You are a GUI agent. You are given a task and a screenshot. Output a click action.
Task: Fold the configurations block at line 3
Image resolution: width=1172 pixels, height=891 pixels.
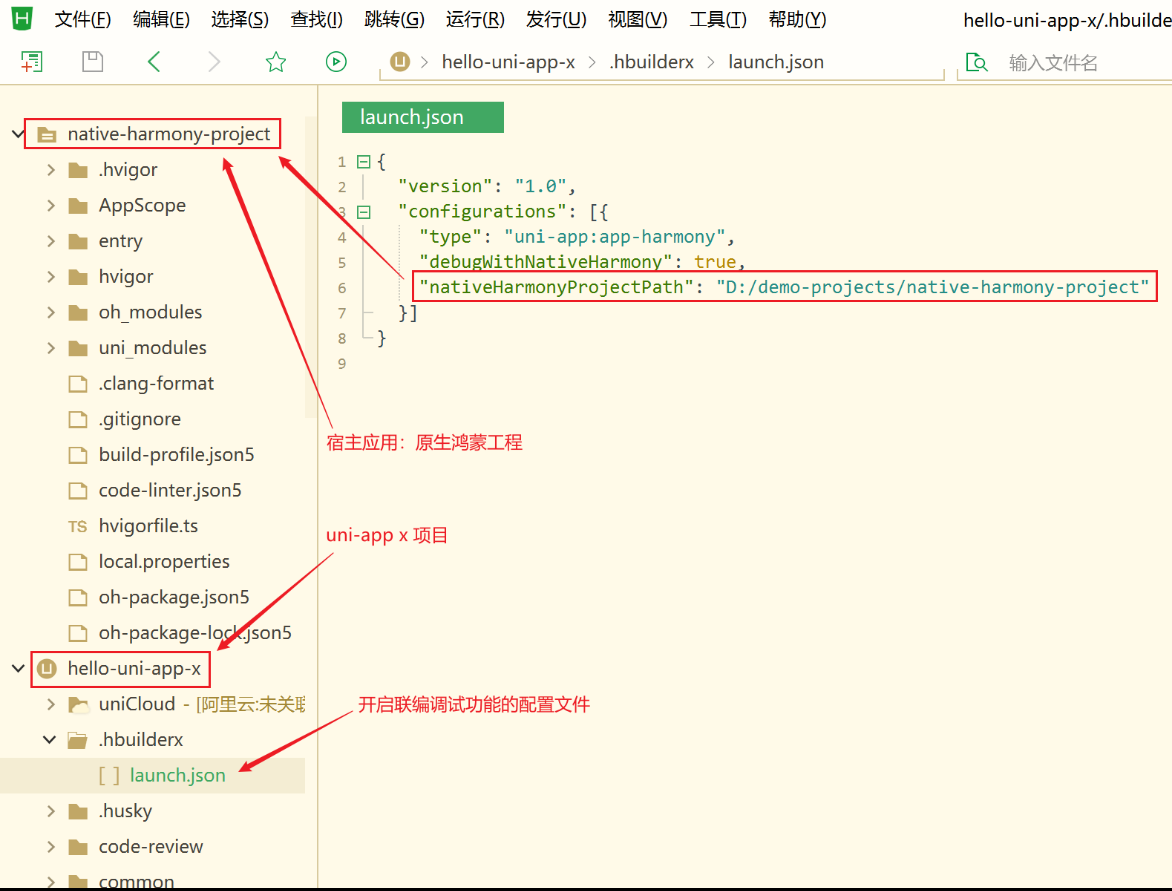(364, 212)
